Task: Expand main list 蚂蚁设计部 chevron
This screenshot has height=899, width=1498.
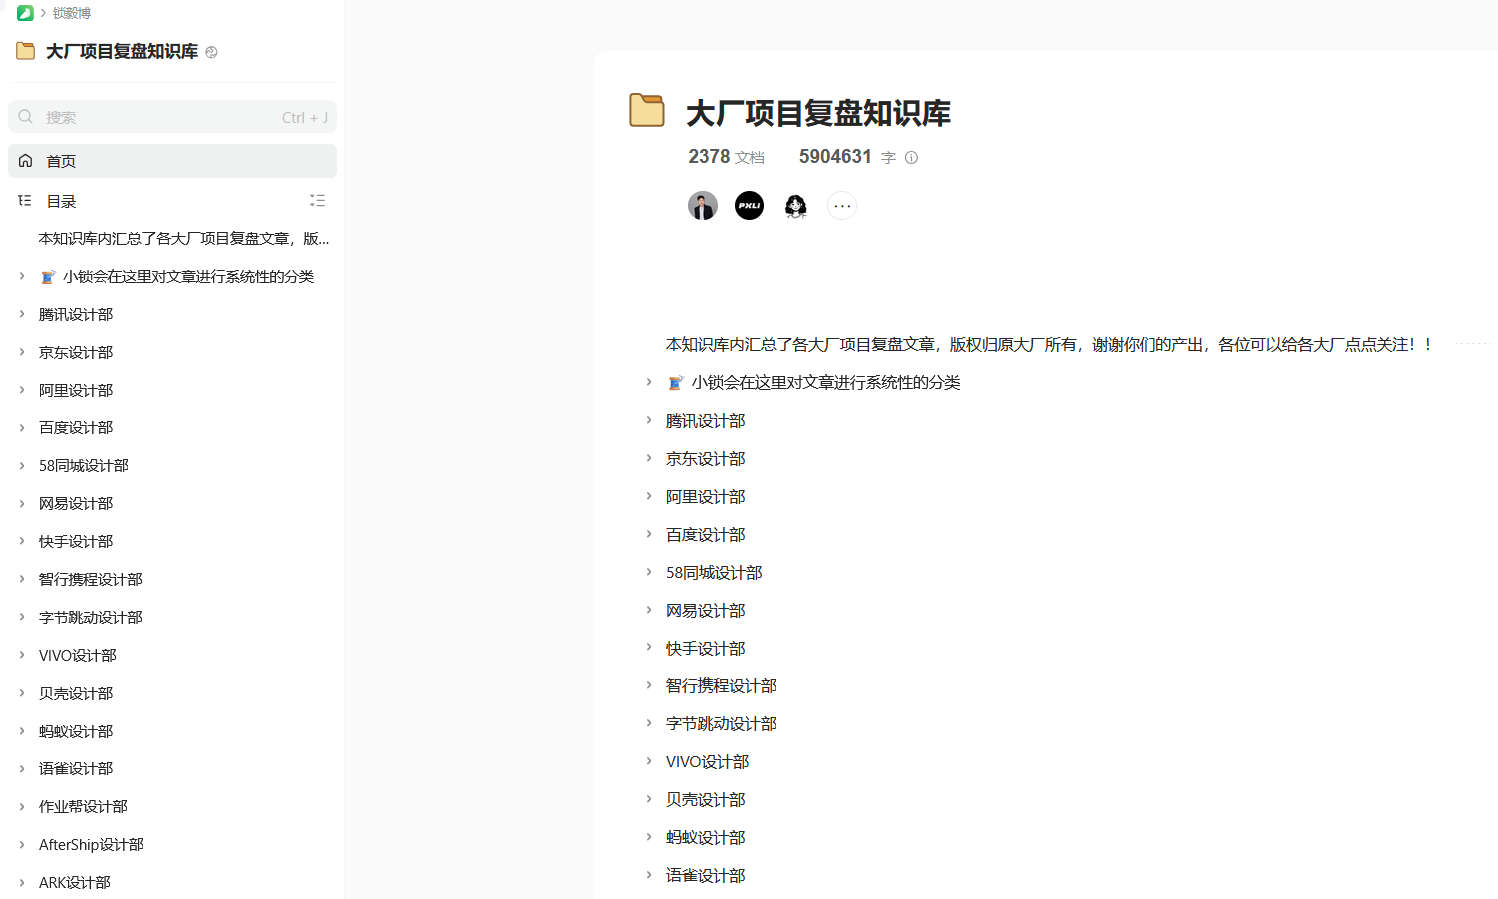Action: pyautogui.click(x=649, y=837)
